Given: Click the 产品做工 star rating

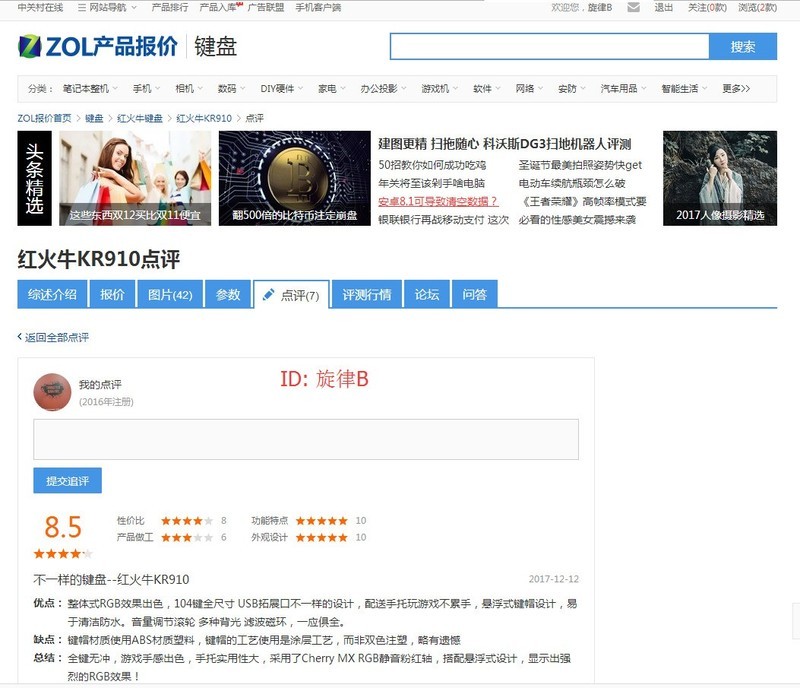Looking at the screenshot, I should click(187, 537).
